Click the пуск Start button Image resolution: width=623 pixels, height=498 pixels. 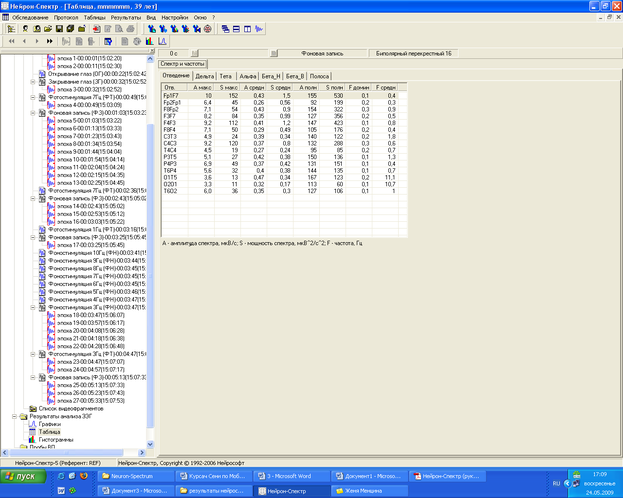(21, 478)
